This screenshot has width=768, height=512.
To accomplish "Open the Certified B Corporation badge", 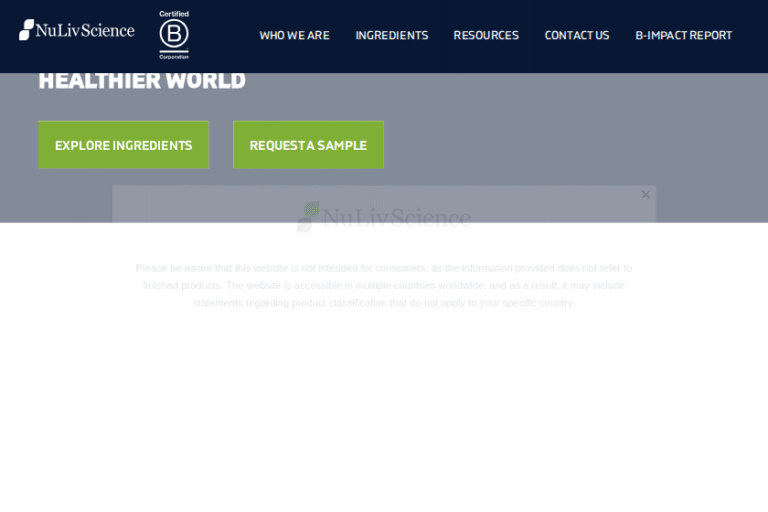I will 174,35.
